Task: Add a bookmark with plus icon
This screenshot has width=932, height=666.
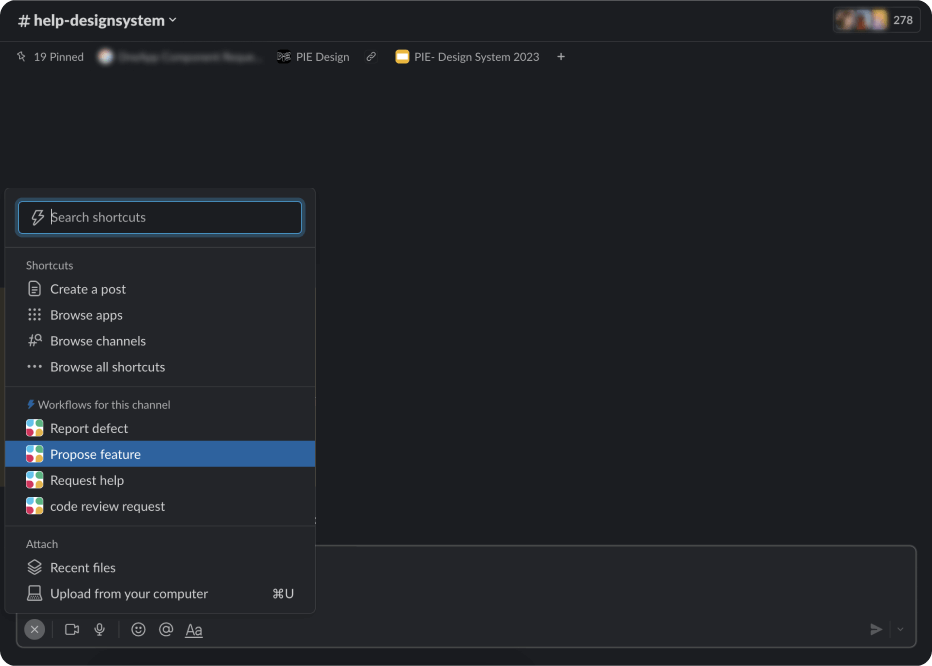Action: 561,57
